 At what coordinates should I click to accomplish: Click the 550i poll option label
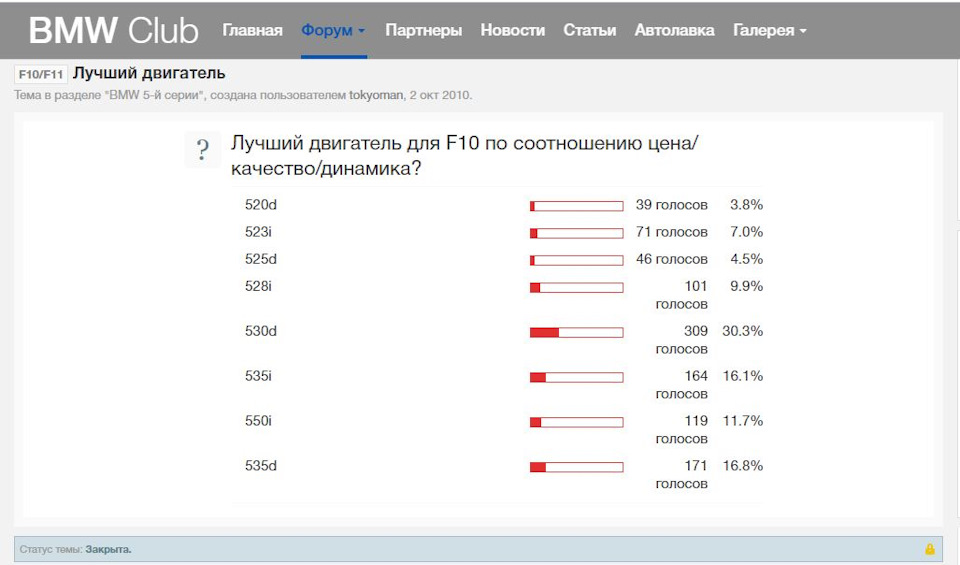click(x=258, y=421)
